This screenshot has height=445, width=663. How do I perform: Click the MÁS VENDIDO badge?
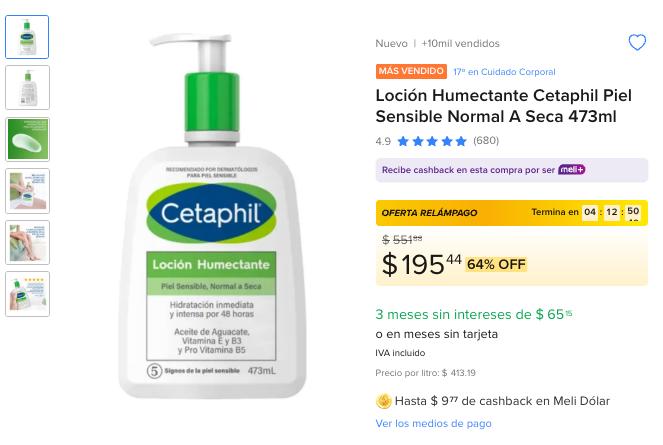[411, 71]
